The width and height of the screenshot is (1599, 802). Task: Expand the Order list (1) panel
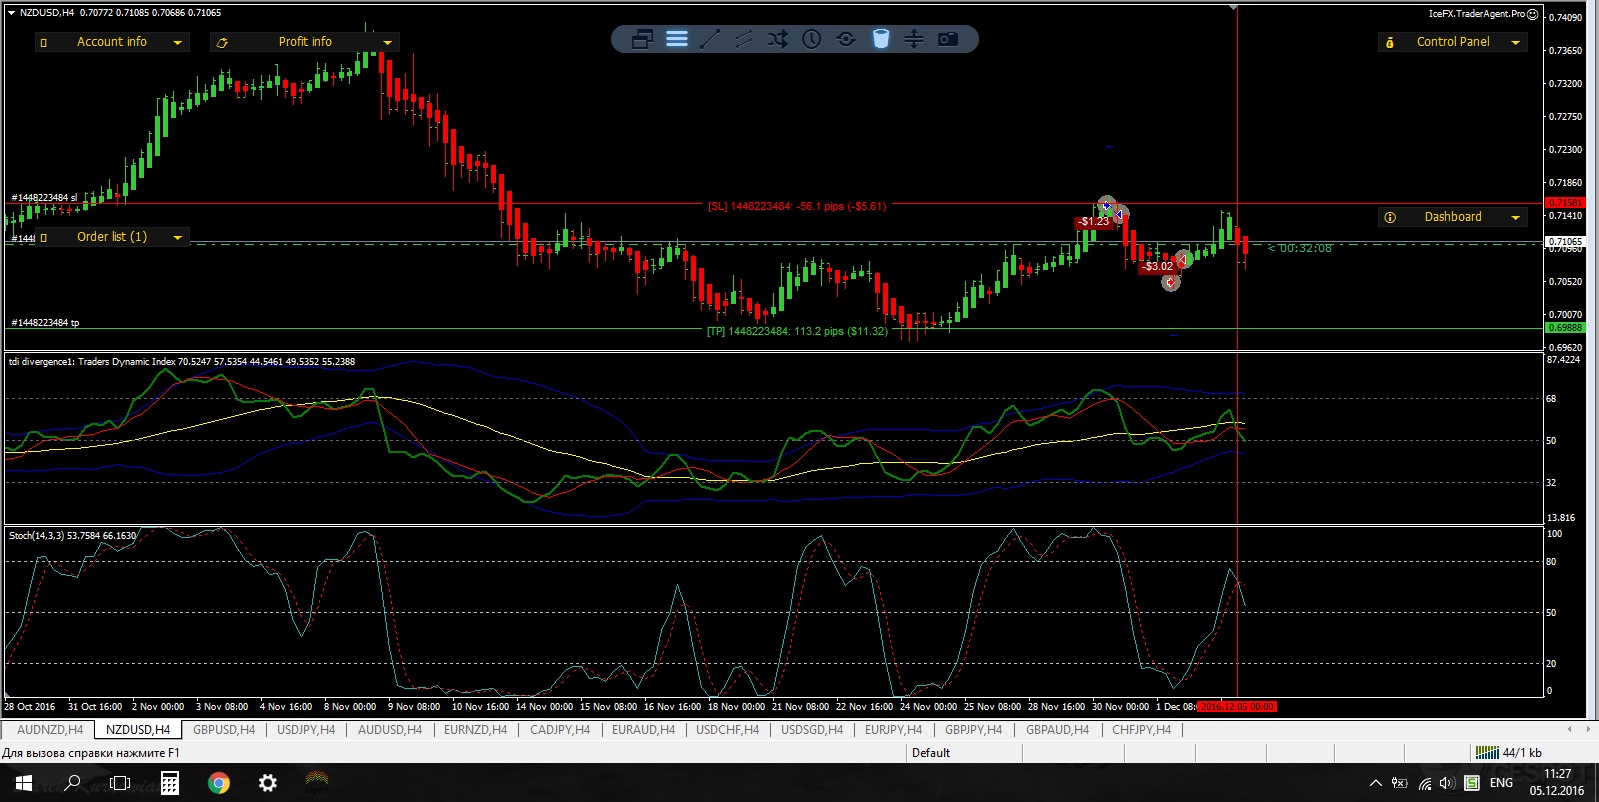178,237
